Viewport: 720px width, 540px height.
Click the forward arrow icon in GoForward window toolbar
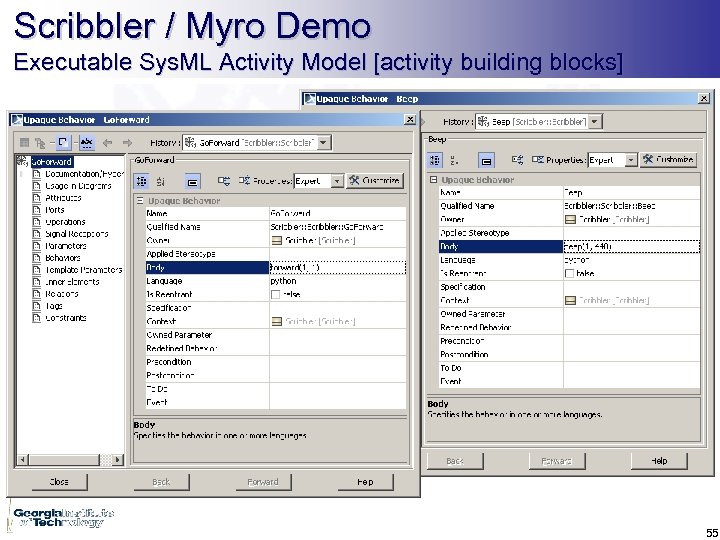coord(127,143)
